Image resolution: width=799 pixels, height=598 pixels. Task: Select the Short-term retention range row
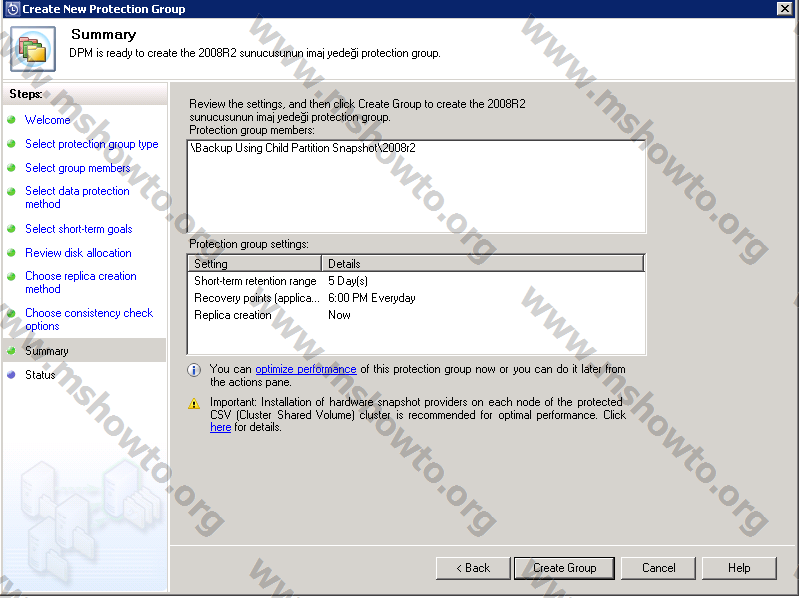(255, 281)
